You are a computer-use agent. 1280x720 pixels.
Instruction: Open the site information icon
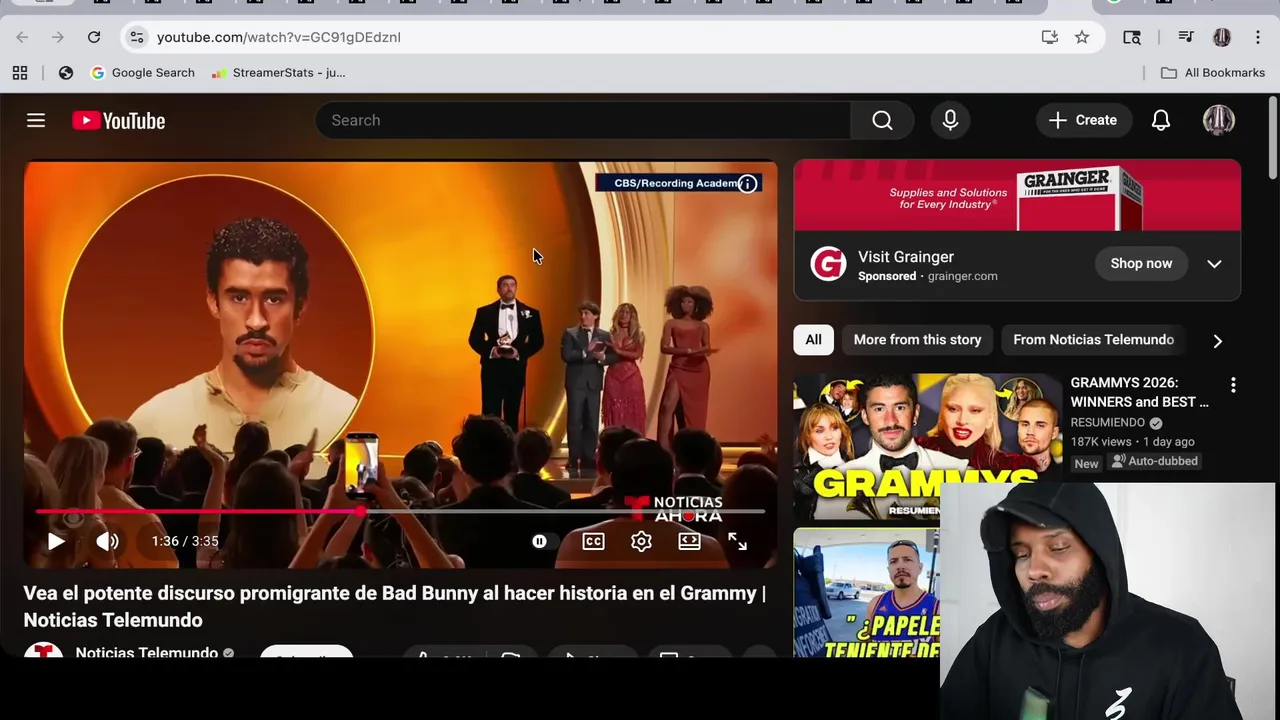pyautogui.click(x=137, y=37)
